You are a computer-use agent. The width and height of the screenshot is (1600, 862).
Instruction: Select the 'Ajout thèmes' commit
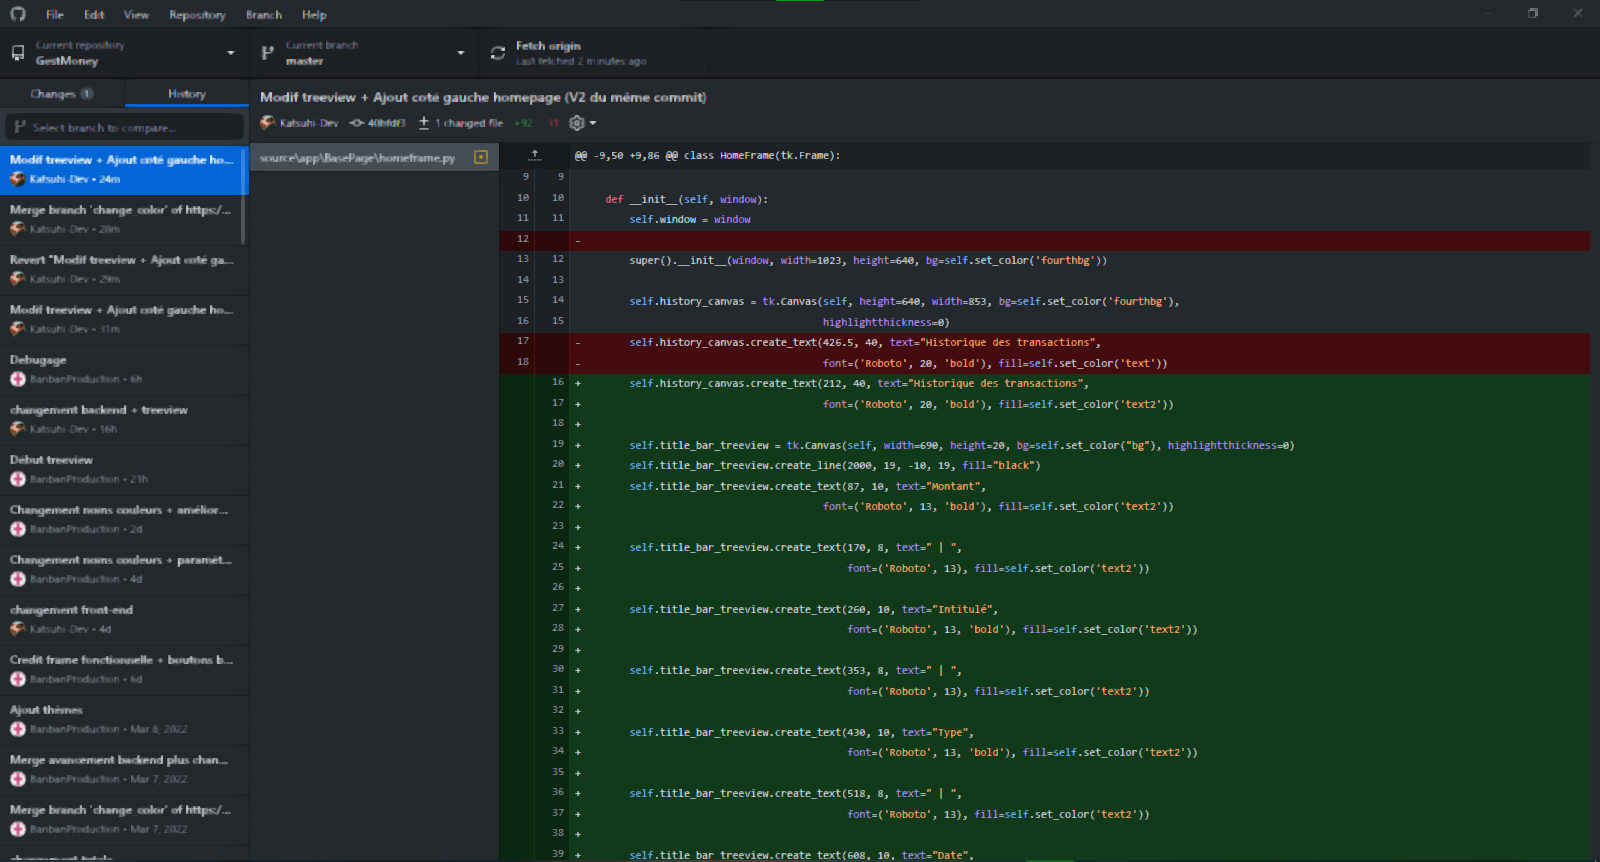[x=124, y=720]
